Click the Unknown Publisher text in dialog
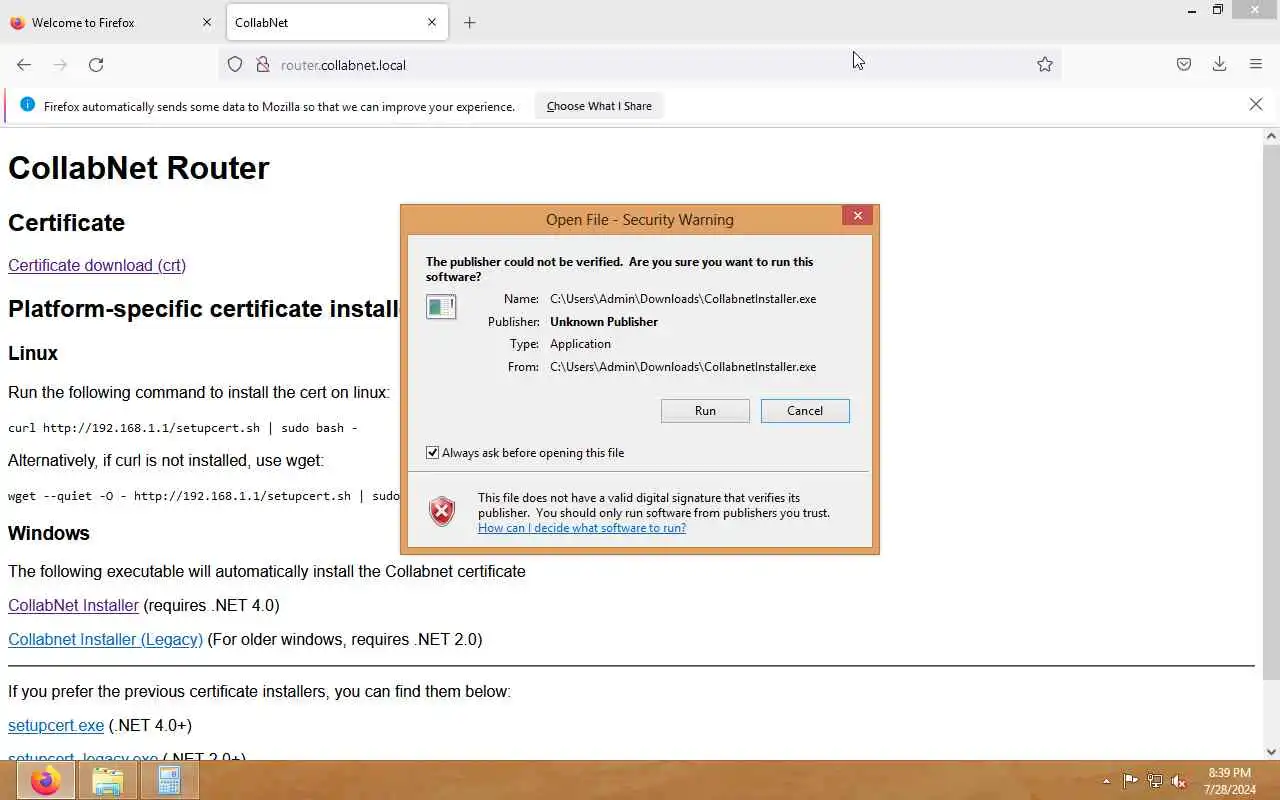1280x800 pixels. (x=604, y=322)
